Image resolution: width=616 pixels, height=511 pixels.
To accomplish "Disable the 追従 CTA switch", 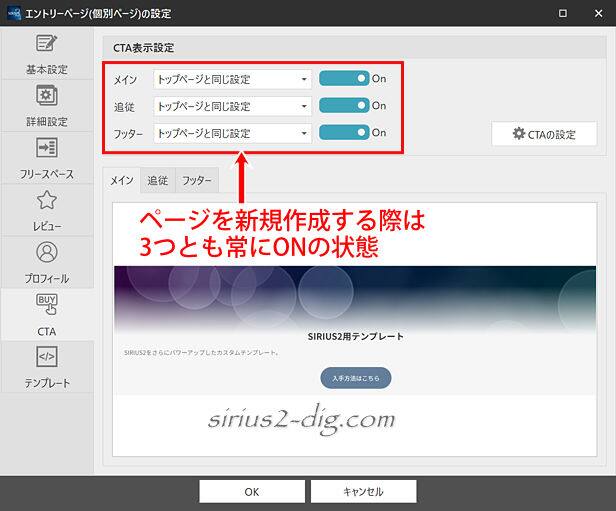I will [344, 106].
